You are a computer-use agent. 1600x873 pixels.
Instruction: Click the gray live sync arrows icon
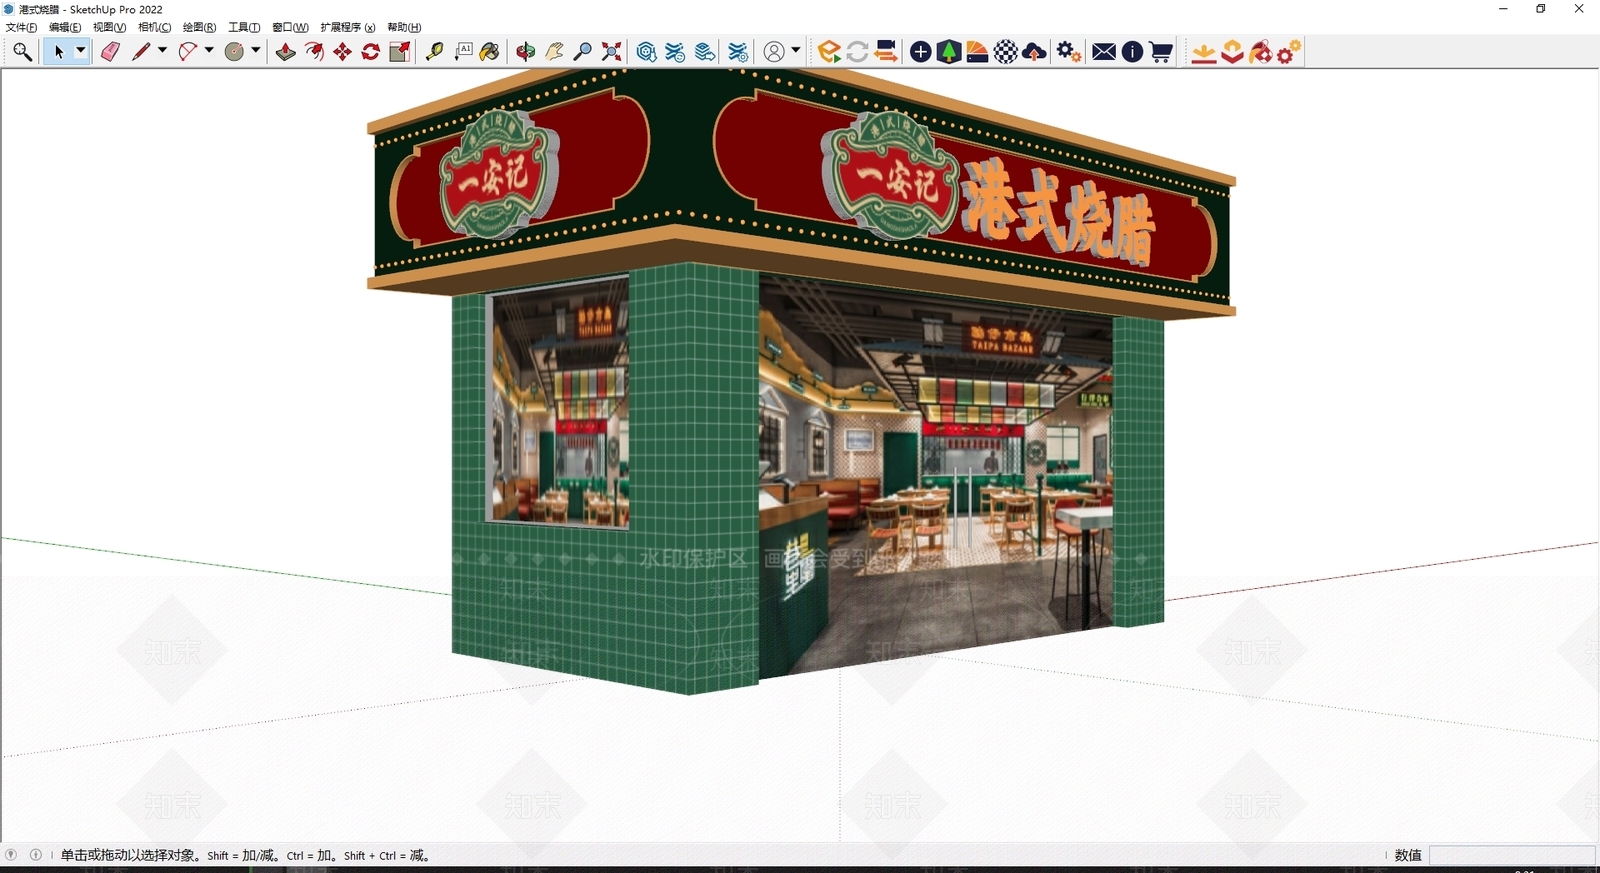pyautogui.click(x=857, y=52)
